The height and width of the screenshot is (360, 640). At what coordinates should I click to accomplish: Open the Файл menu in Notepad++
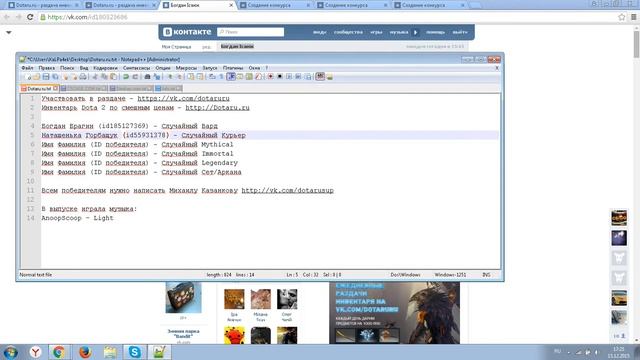click(x=27, y=68)
